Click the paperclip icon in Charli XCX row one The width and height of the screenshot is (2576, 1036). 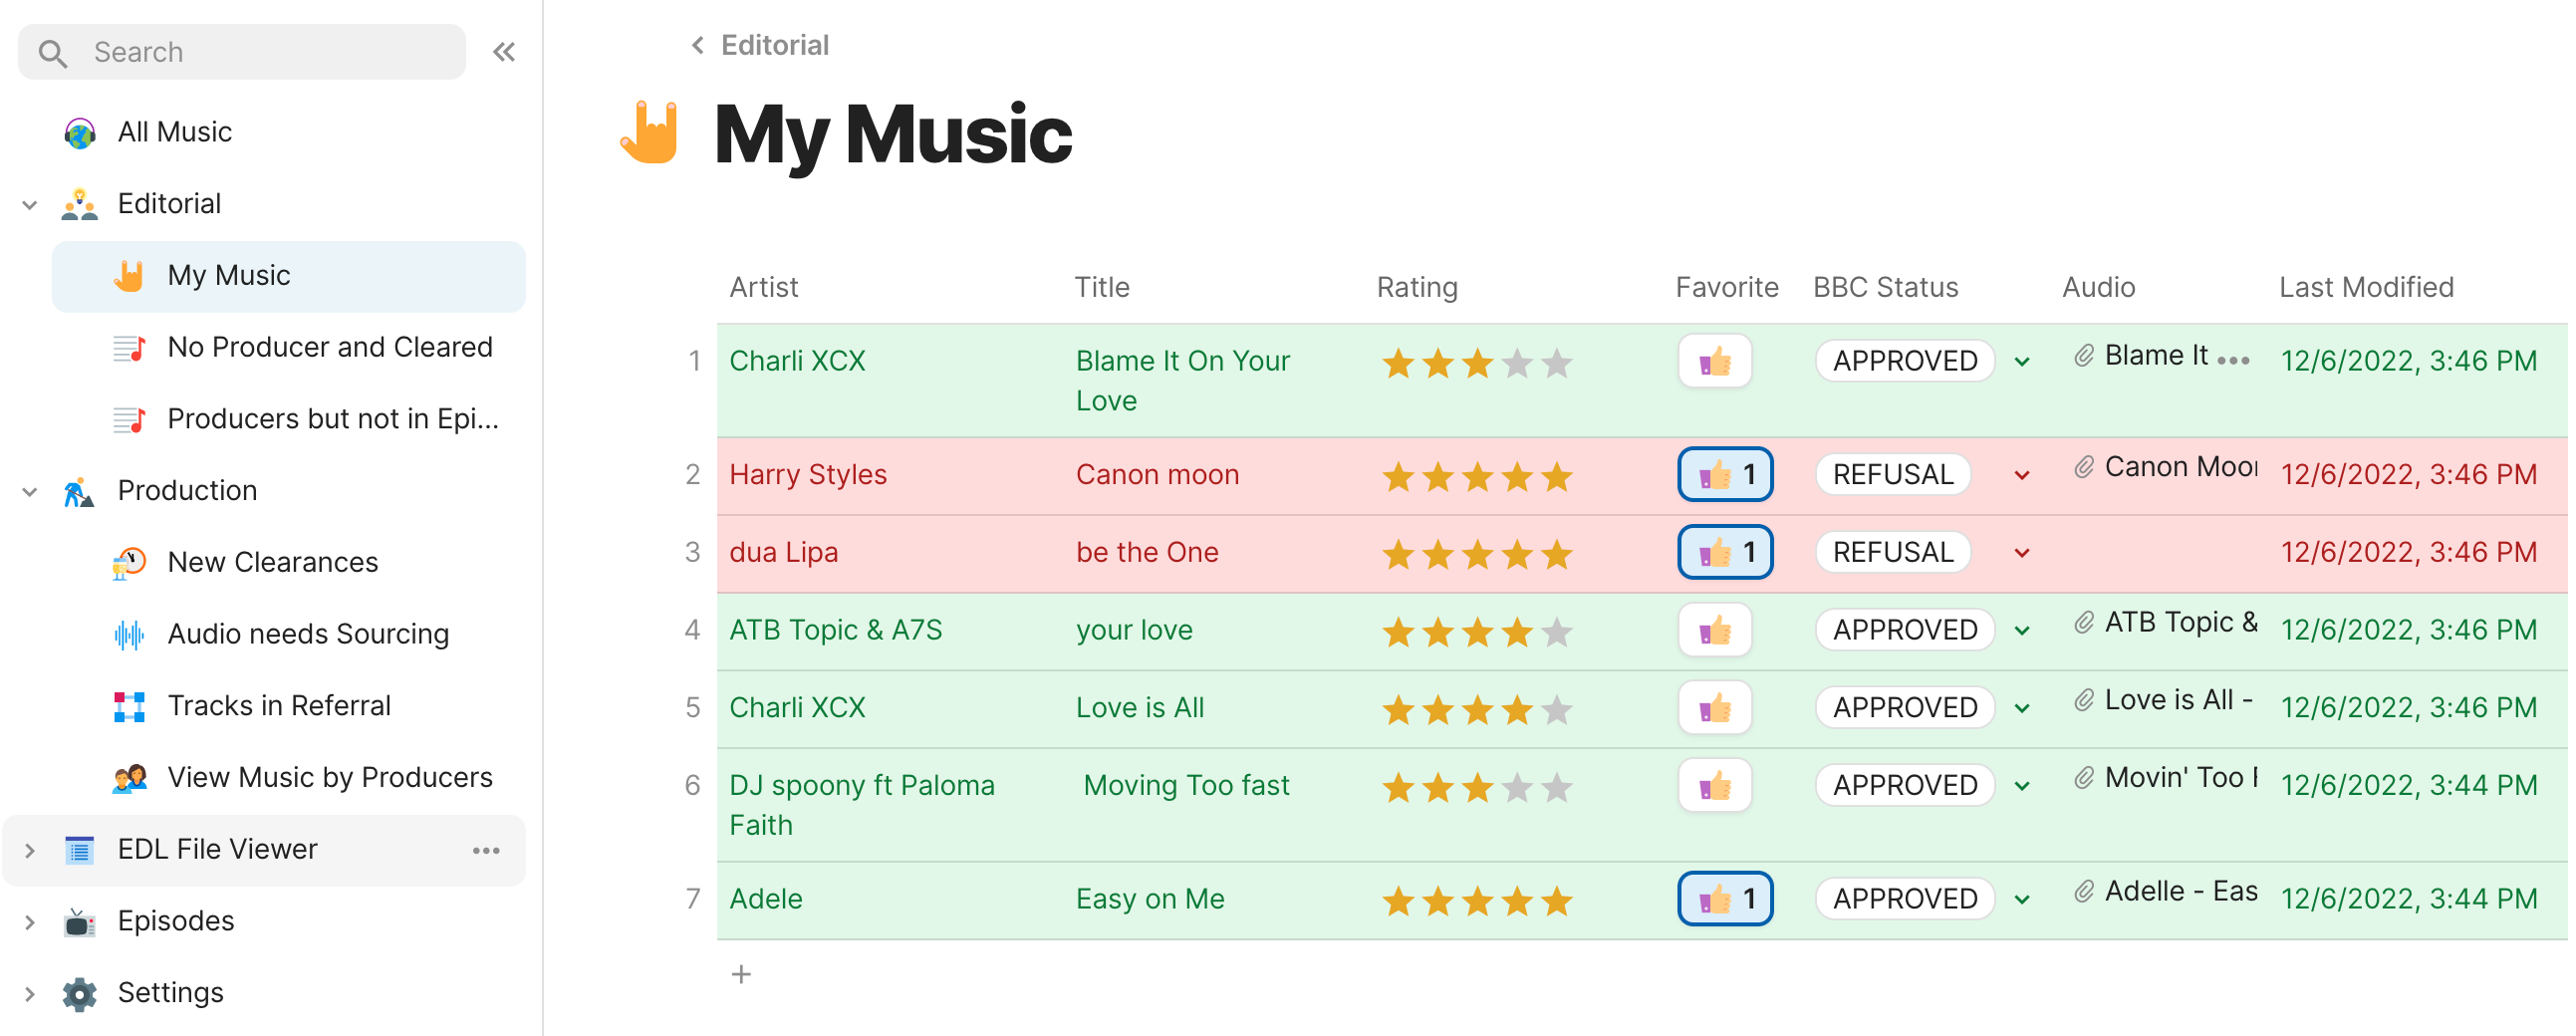pos(2084,356)
